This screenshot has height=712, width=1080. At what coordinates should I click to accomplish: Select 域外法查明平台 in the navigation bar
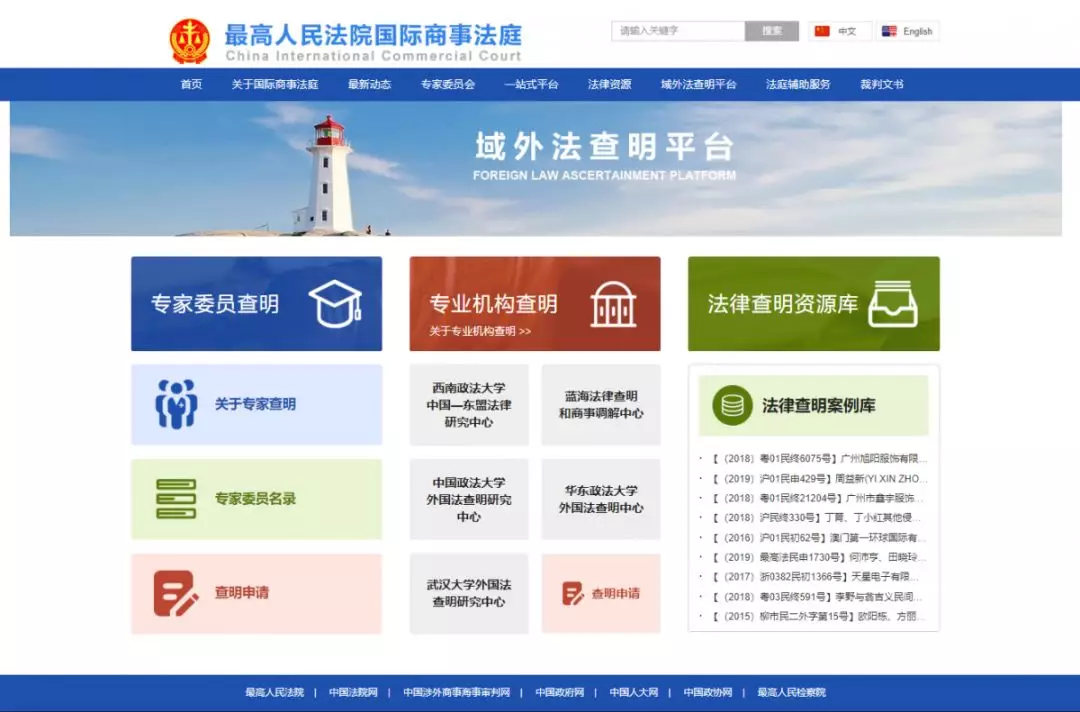click(698, 85)
